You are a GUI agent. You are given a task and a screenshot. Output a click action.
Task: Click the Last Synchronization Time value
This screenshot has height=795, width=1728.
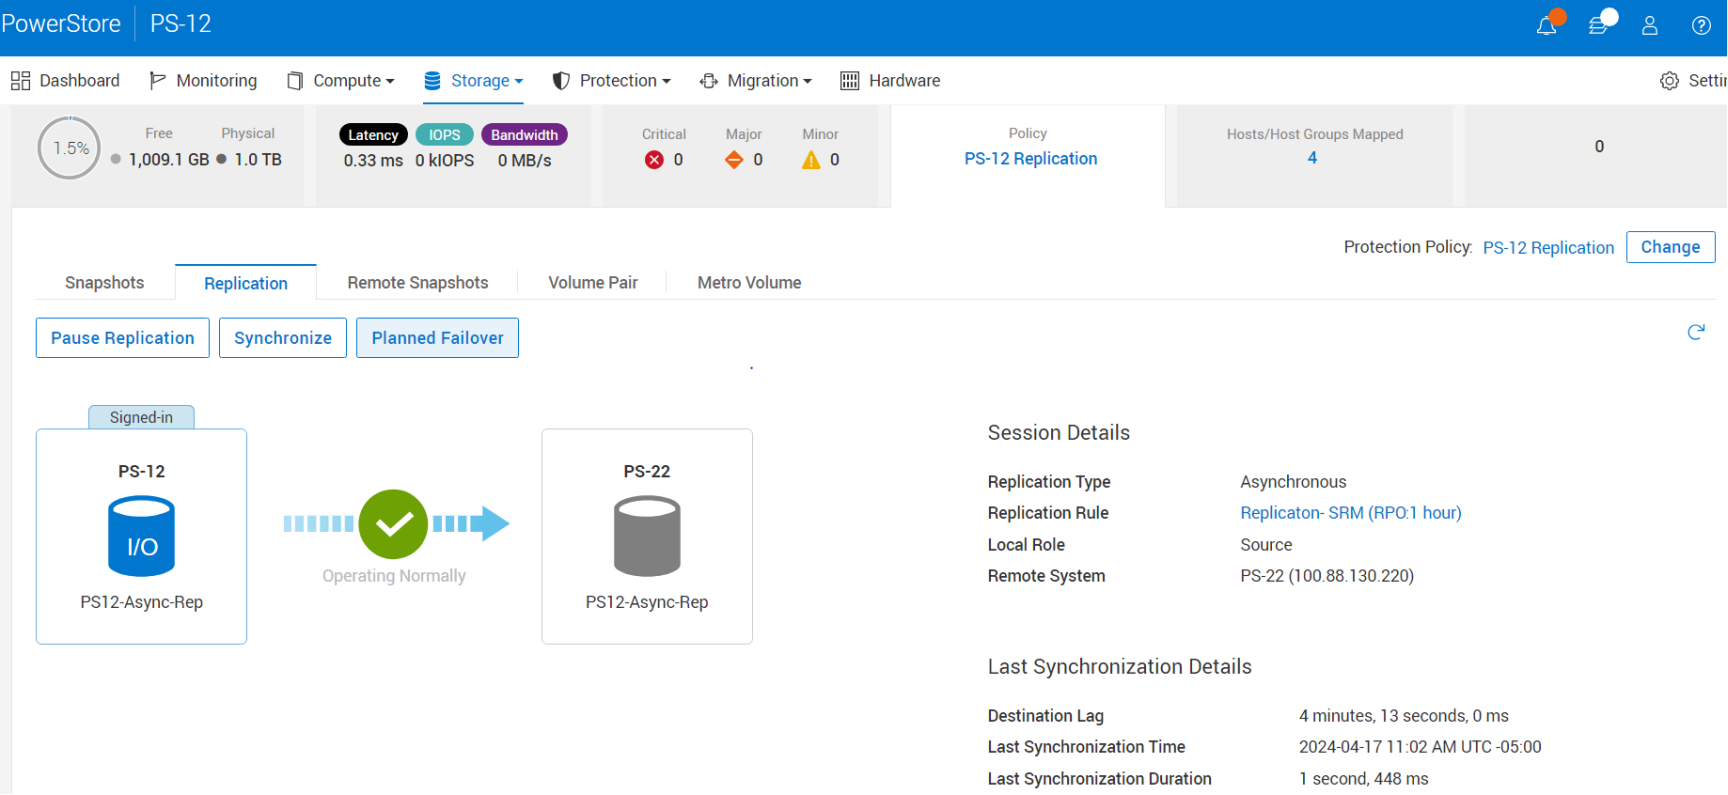[1420, 747]
